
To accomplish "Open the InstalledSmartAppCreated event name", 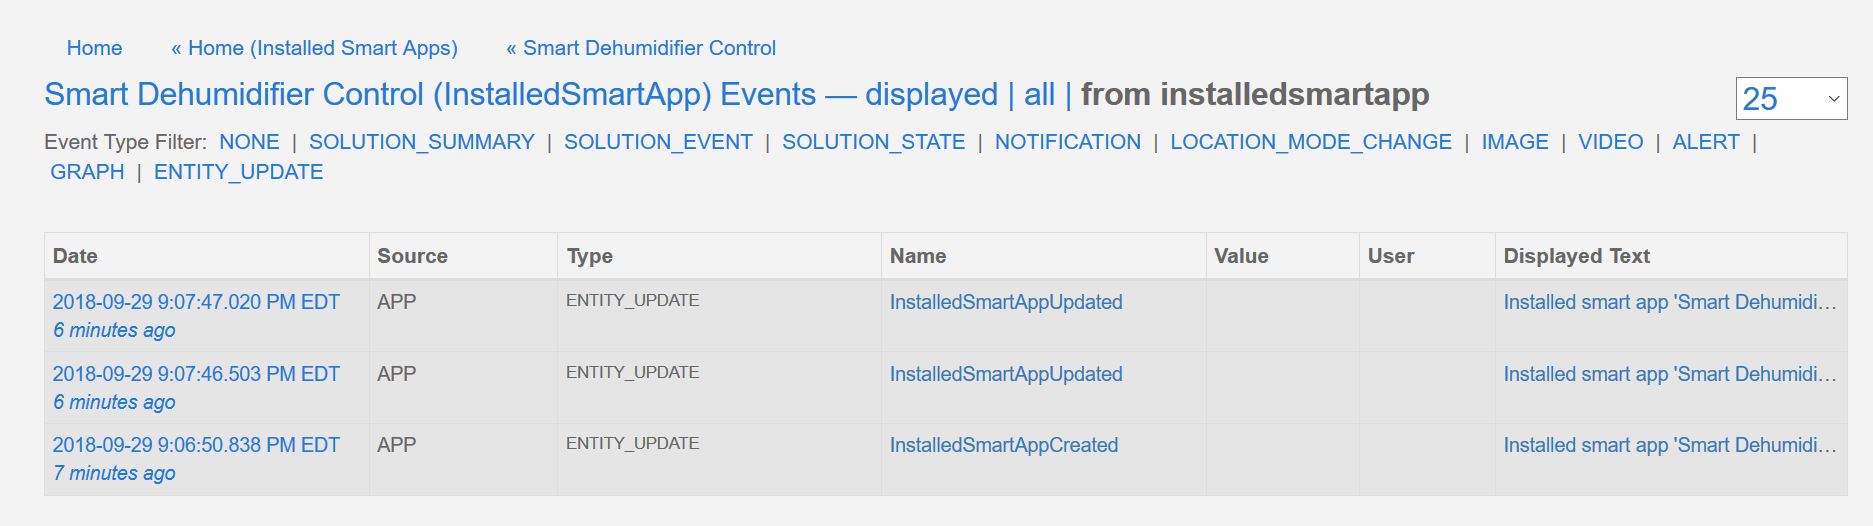I will click(x=1004, y=445).
